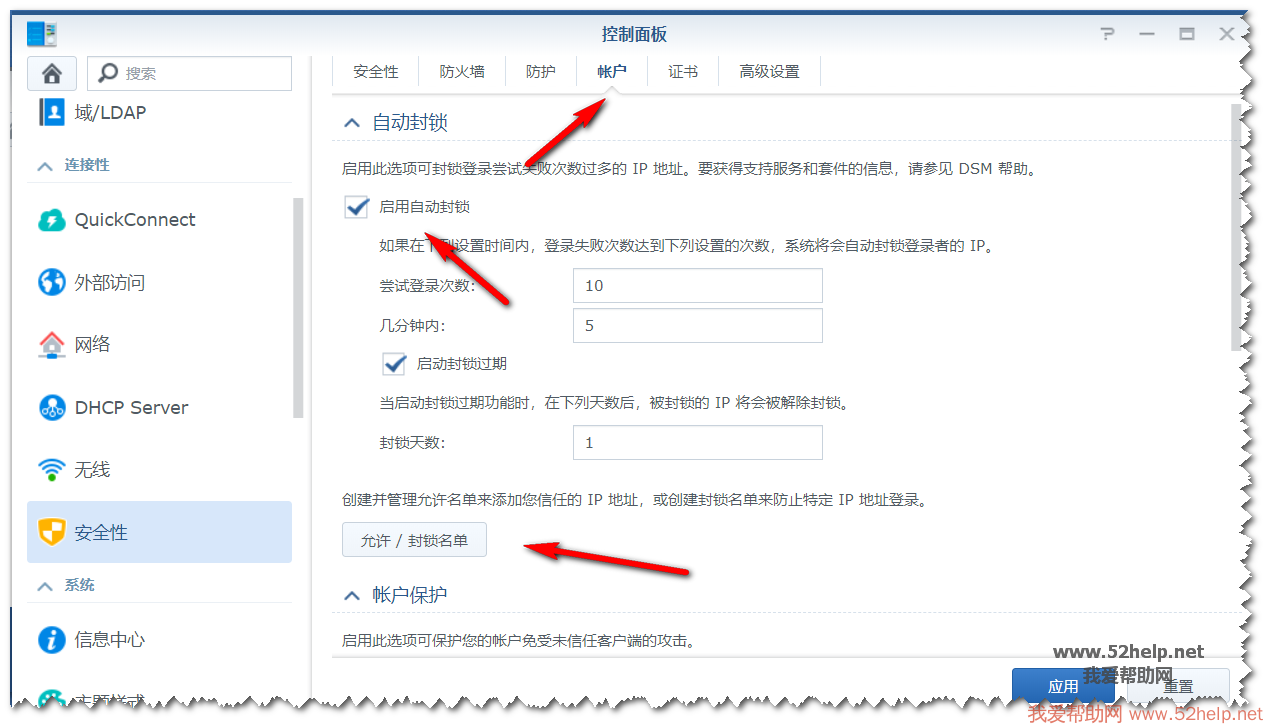Viewport: 1269px width, 725px height.
Task: Click the 允许 / 封锁名单 button
Action: point(414,540)
